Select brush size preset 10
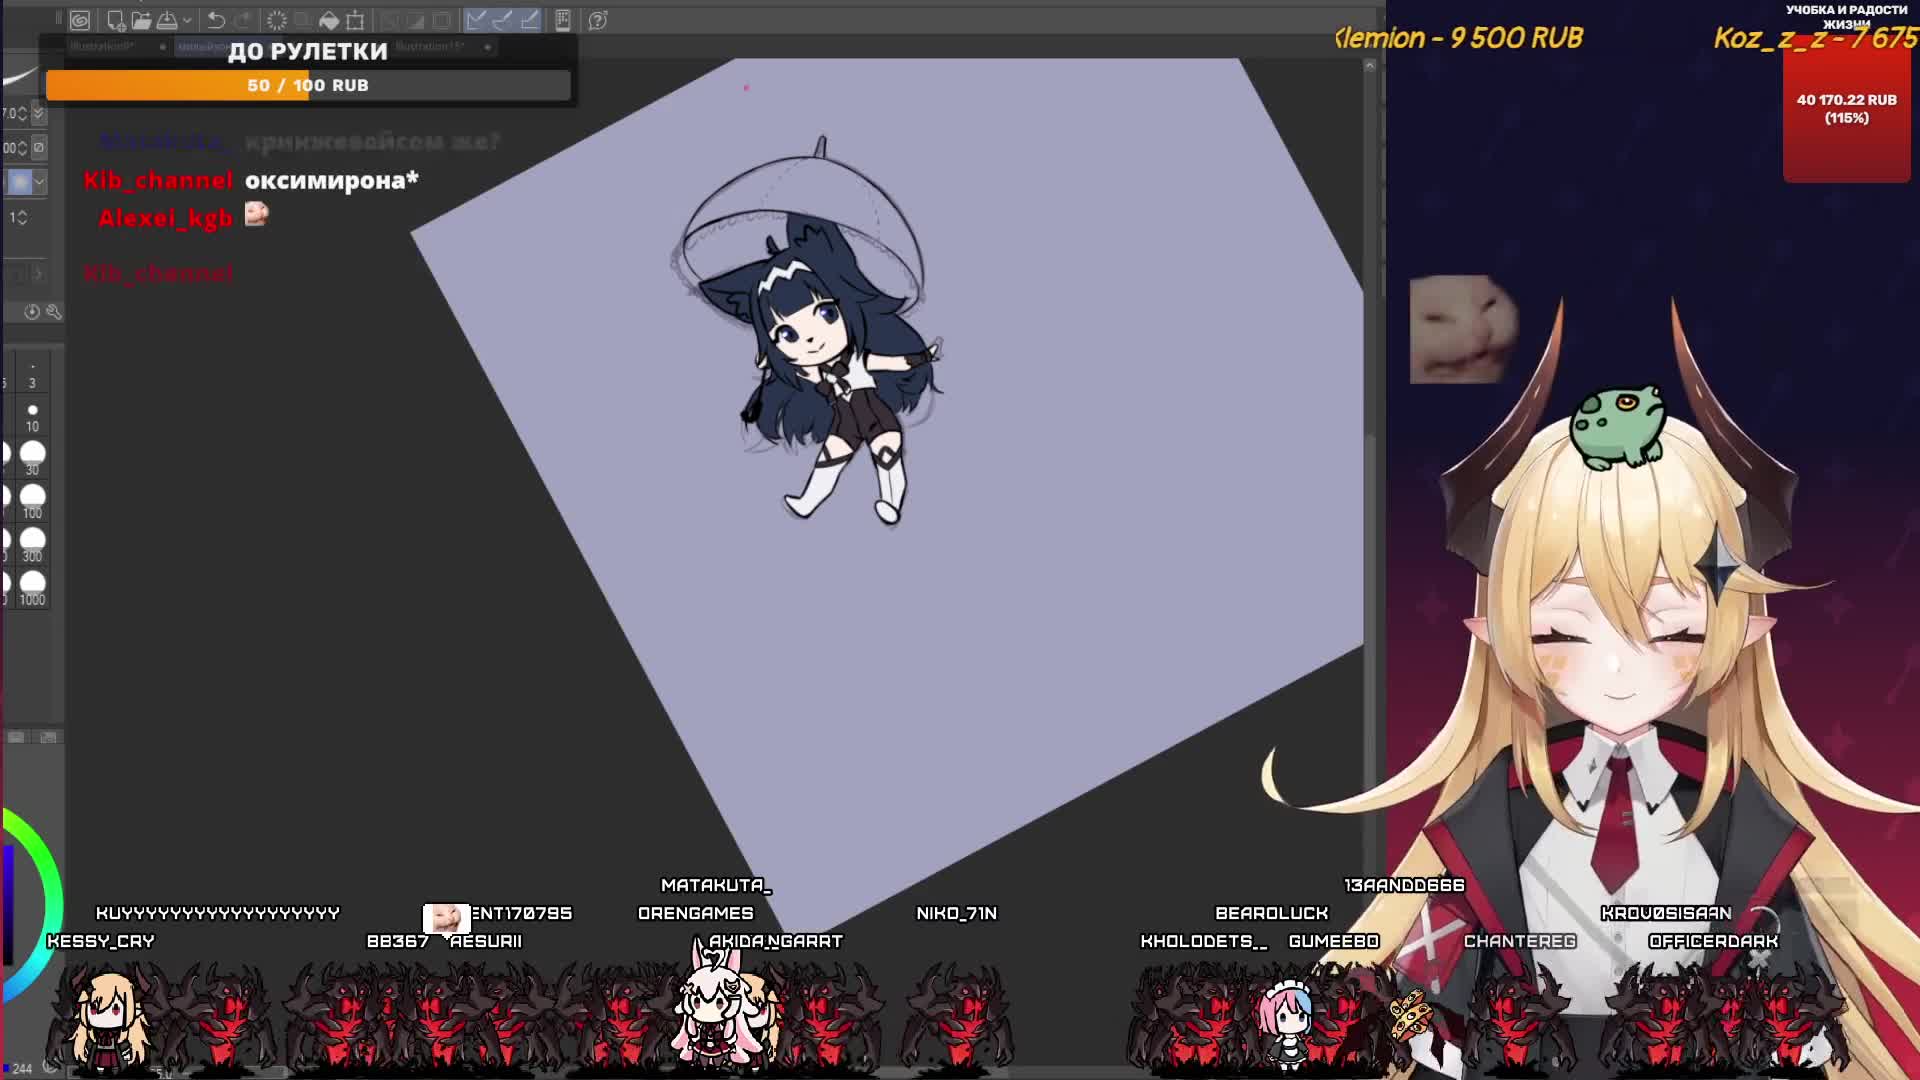 point(32,417)
